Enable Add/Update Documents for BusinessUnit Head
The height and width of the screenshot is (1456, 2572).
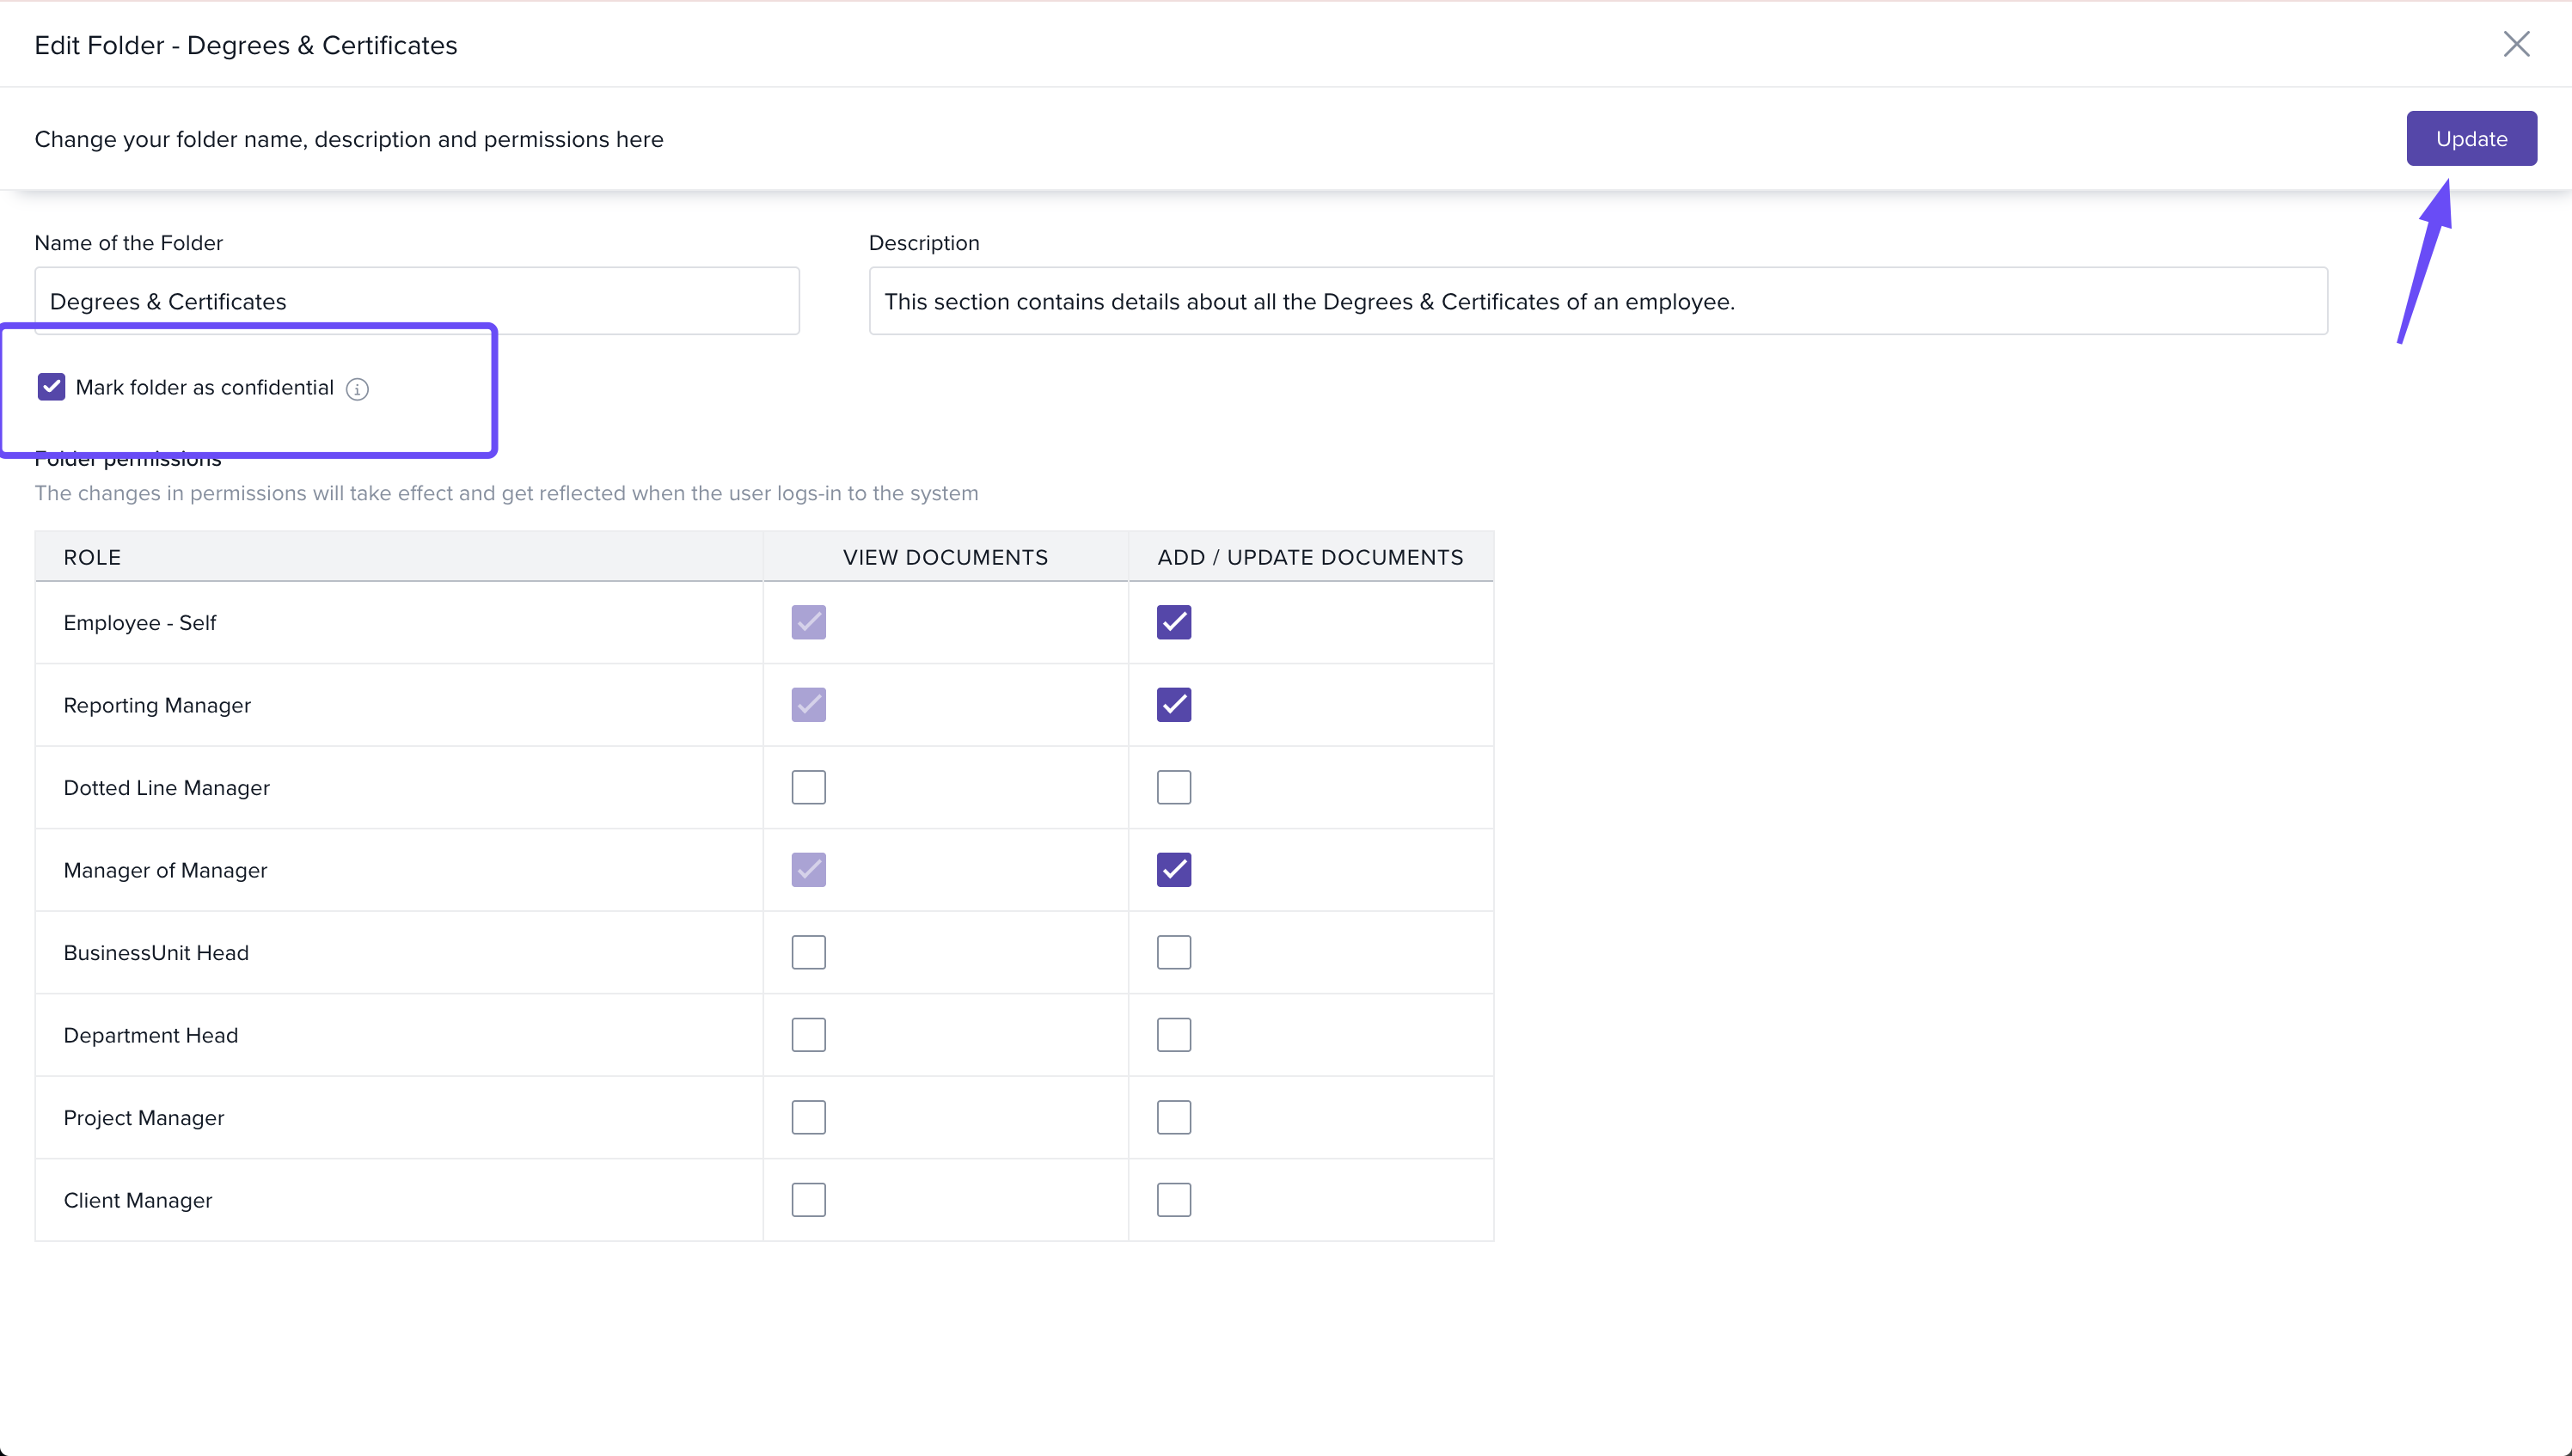[x=1173, y=952]
